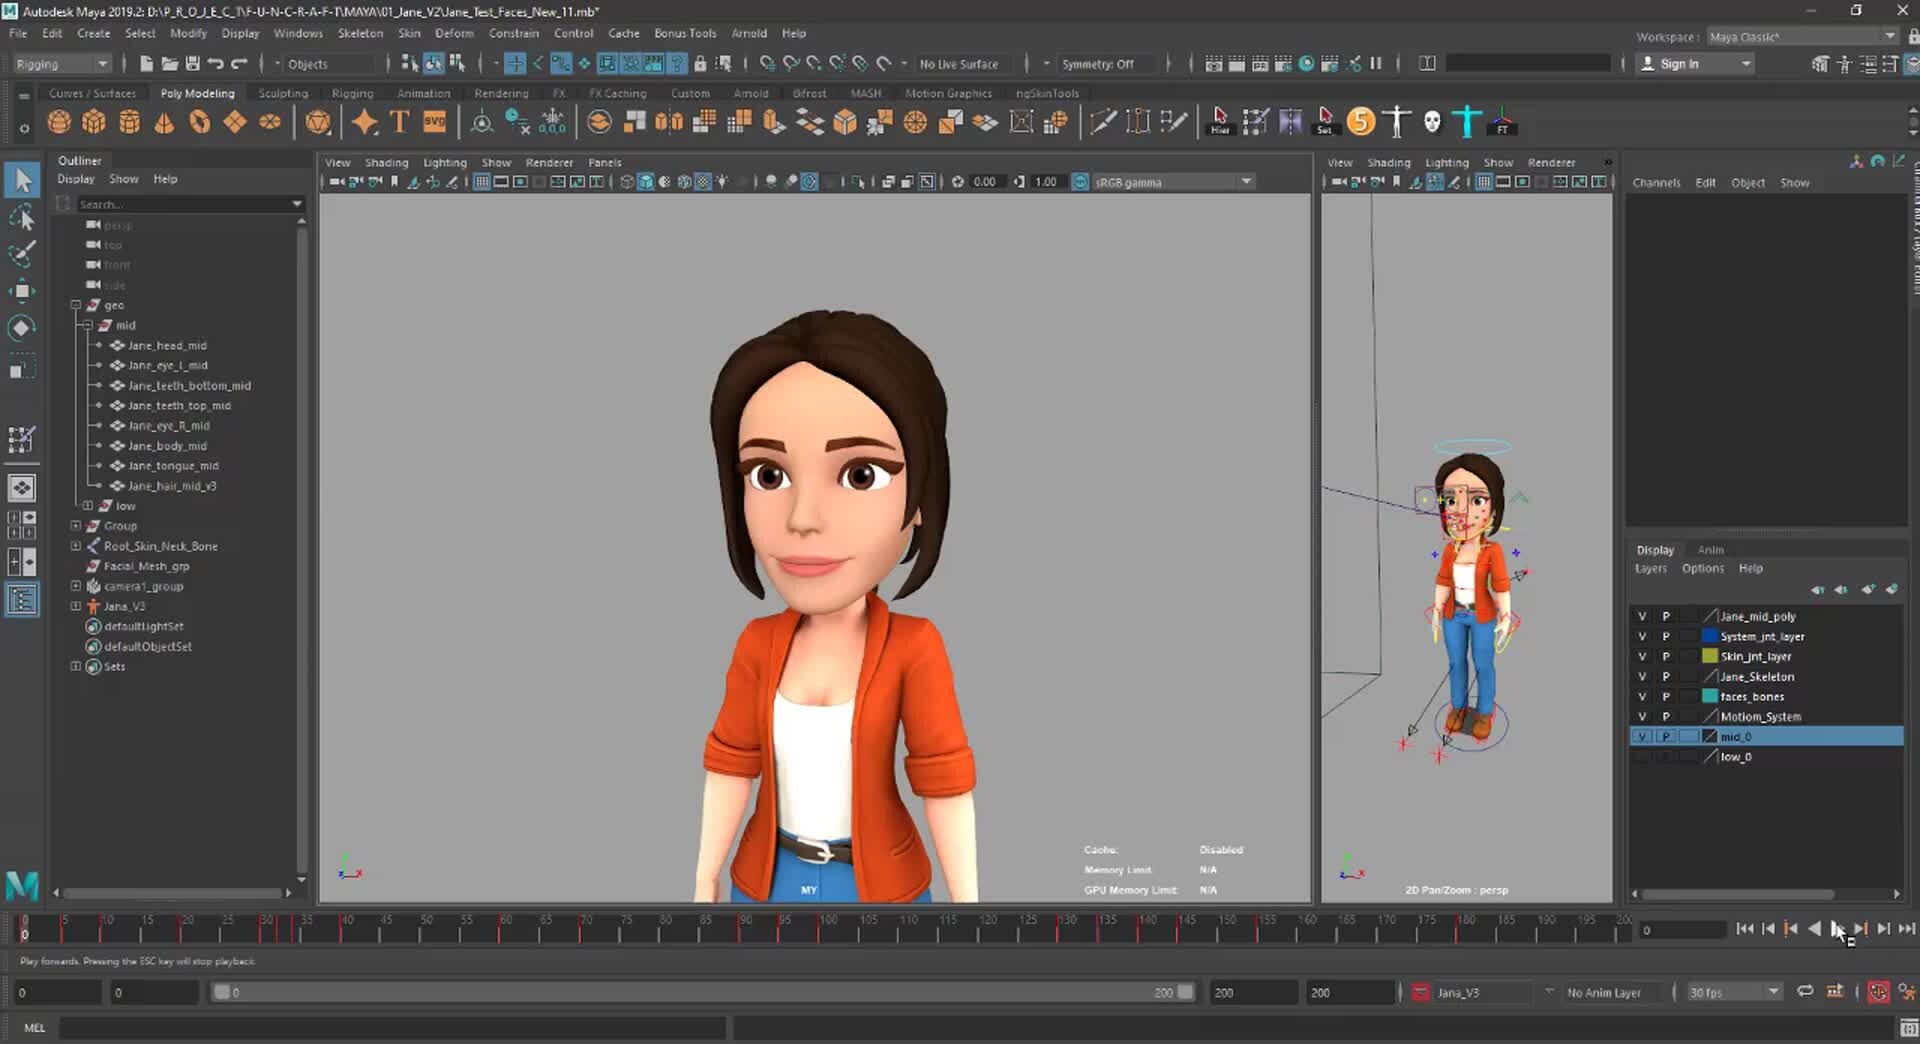1920x1044 pixels.
Task: Toggle visibility of the faces_bones layer
Action: coord(1641,696)
